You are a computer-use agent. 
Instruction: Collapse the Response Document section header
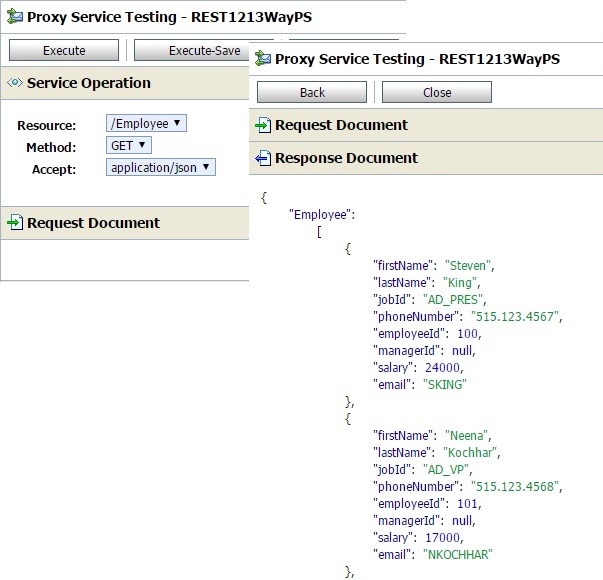coord(346,158)
